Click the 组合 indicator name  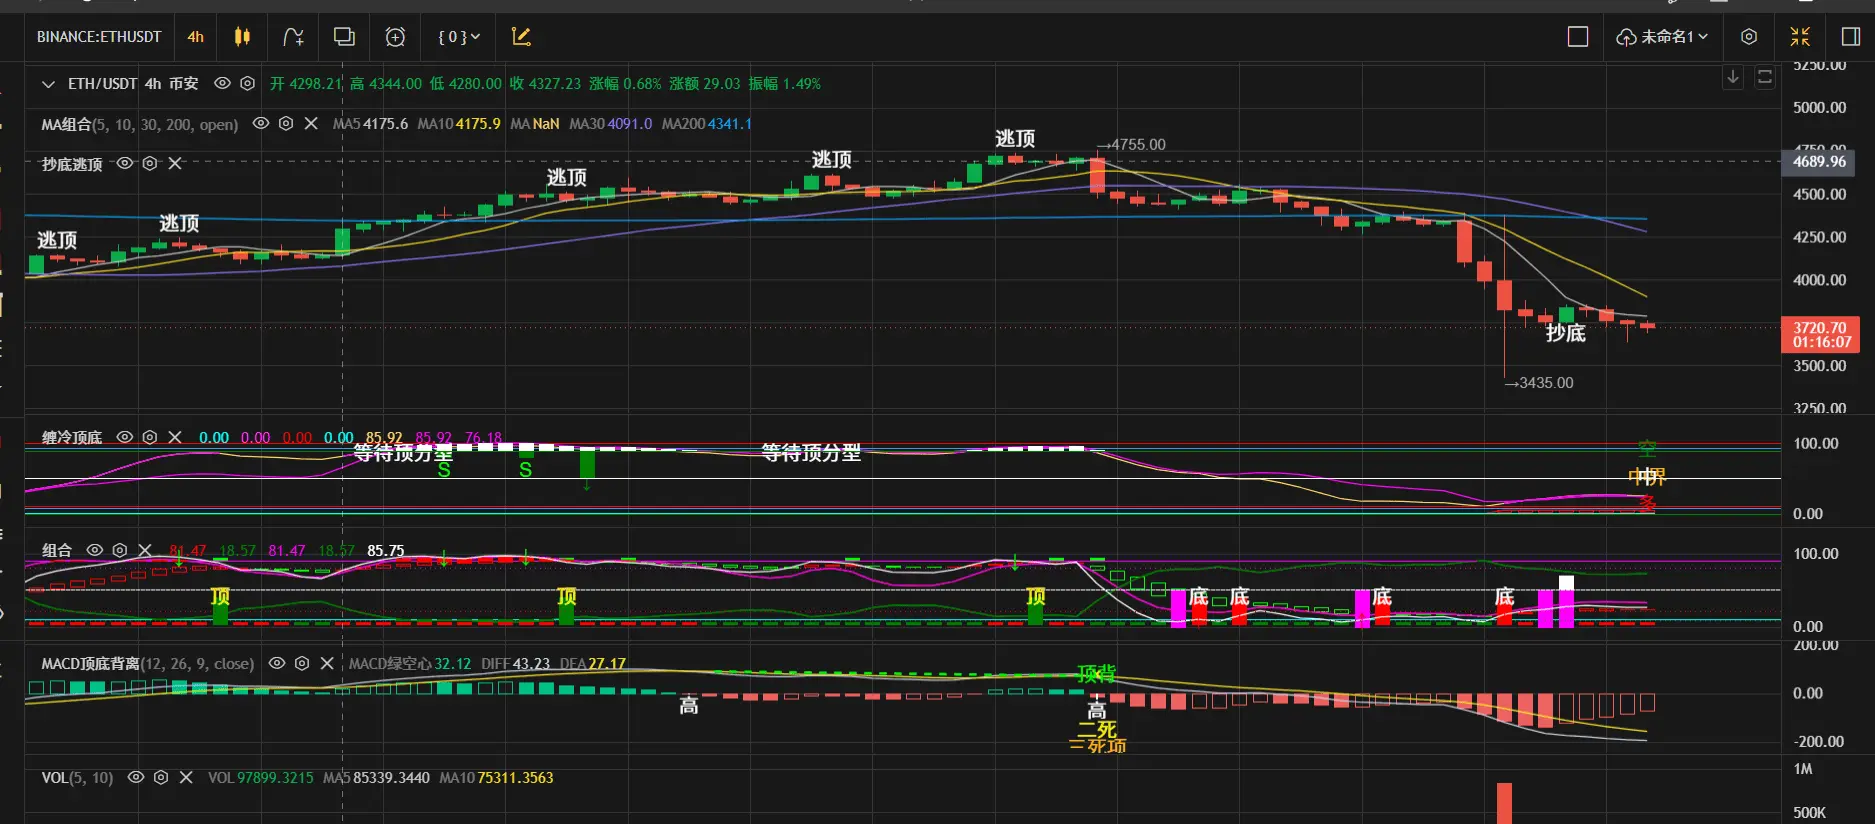[57, 551]
